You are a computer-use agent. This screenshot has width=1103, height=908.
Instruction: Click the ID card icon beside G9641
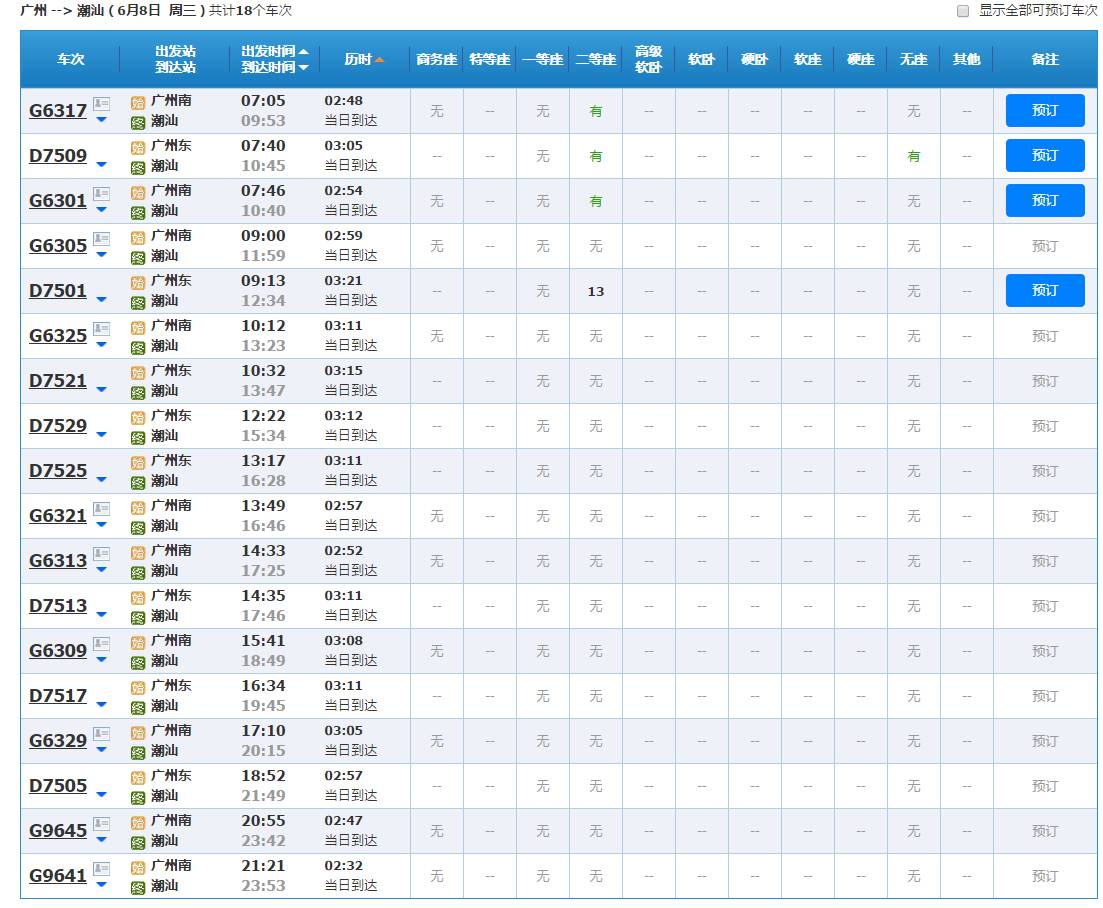pyautogui.click(x=101, y=869)
